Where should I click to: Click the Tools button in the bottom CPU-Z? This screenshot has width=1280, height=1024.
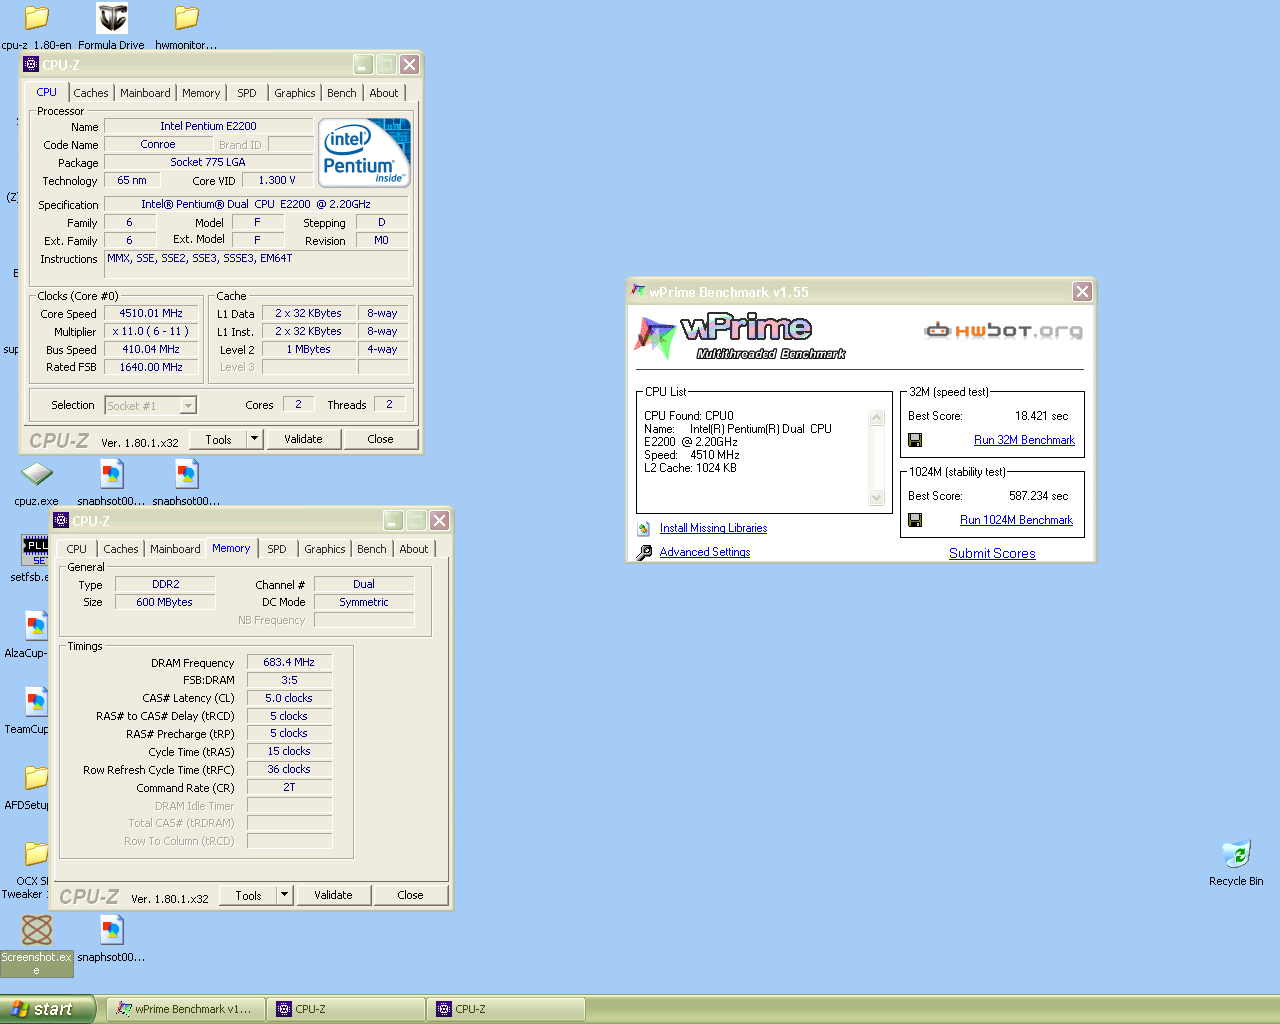pyautogui.click(x=248, y=895)
